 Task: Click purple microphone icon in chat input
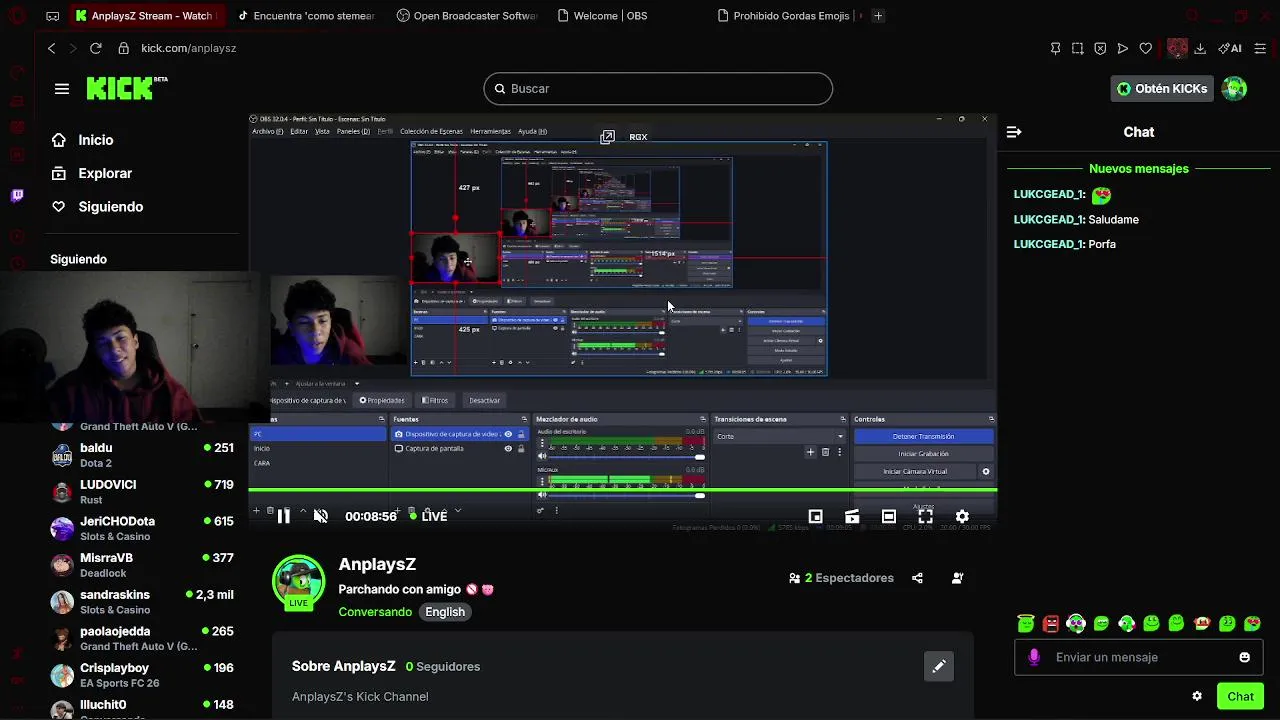(x=1034, y=657)
